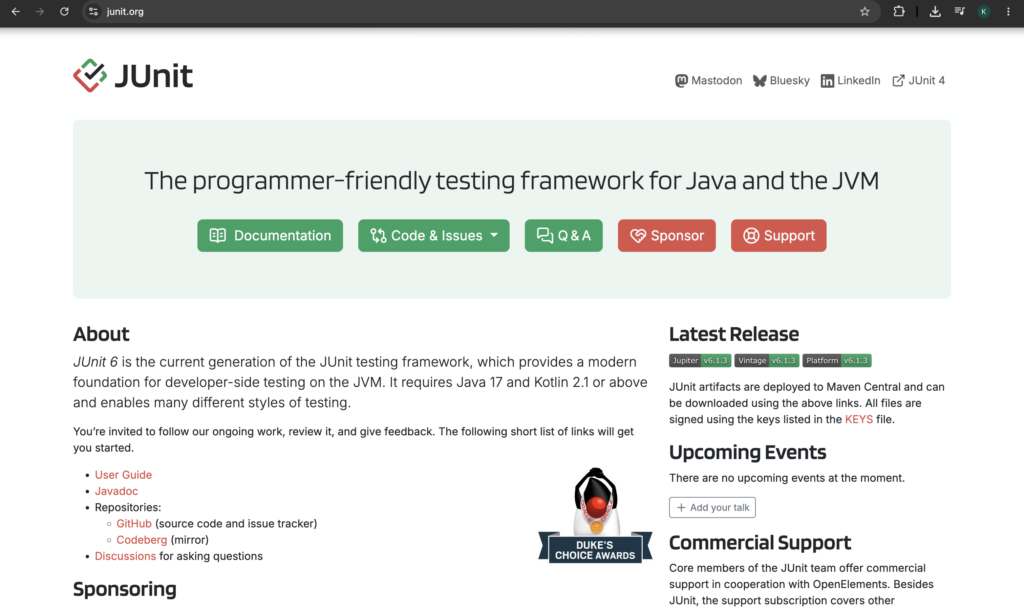
Task: Reload the junit.org page
Action: click(64, 11)
